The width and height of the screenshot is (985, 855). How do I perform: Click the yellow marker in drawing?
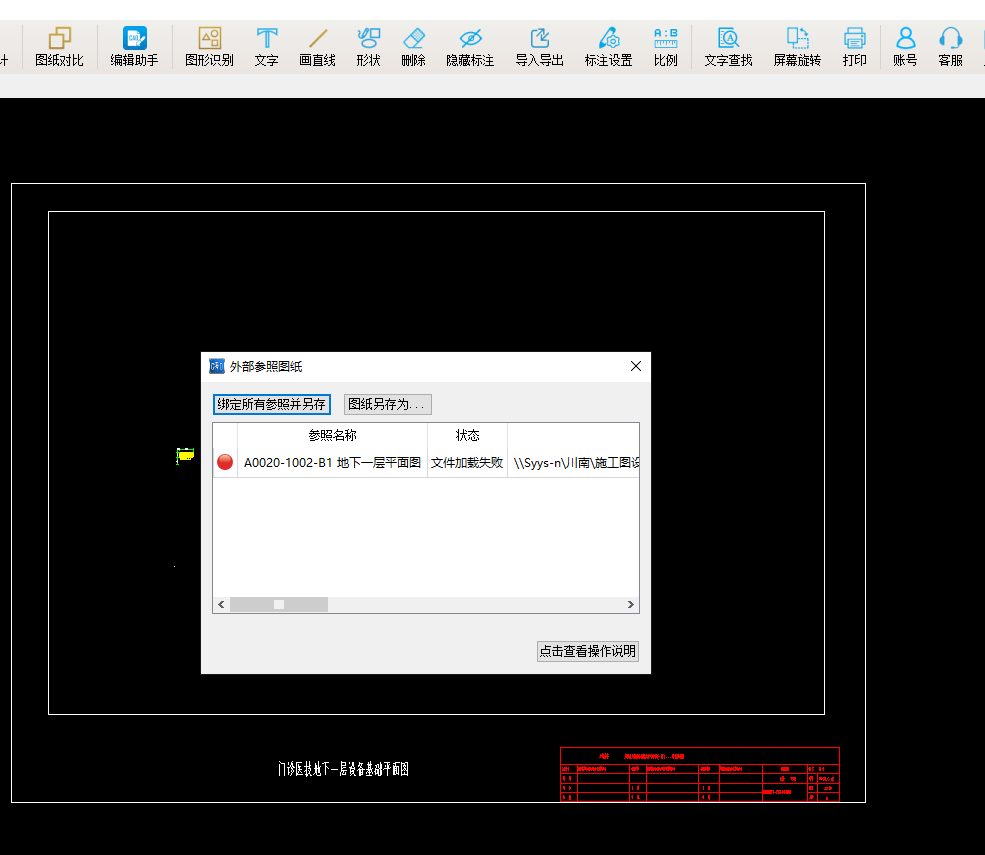coord(185,455)
